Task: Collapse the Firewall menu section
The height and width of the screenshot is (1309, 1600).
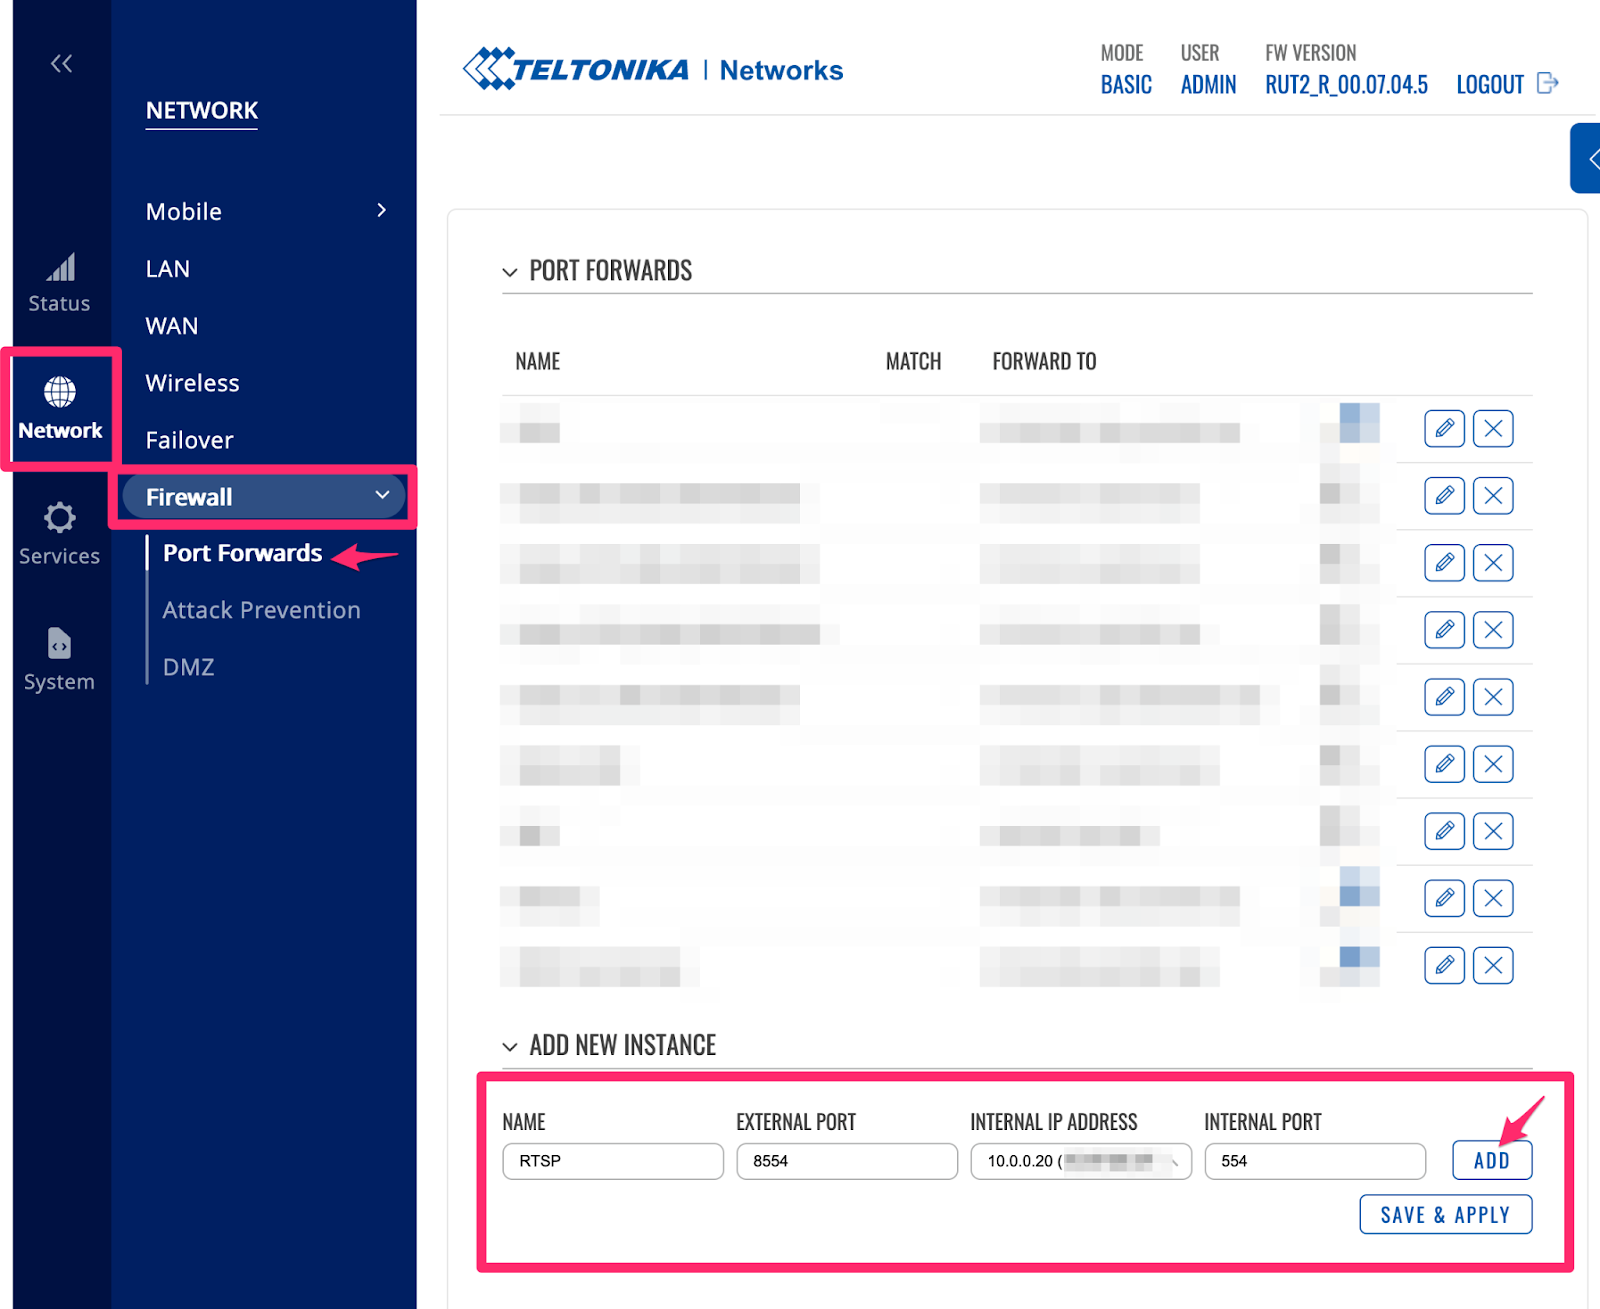Action: (381, 496)
